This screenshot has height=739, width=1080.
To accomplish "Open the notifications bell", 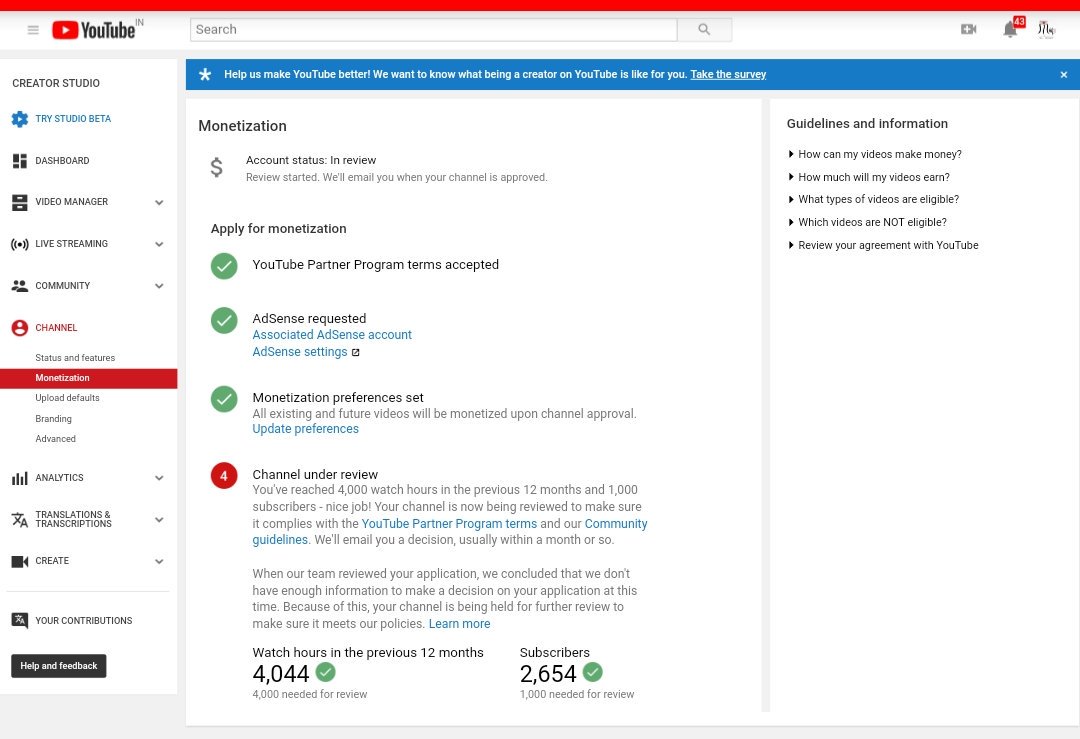I will pos(1010,30).
